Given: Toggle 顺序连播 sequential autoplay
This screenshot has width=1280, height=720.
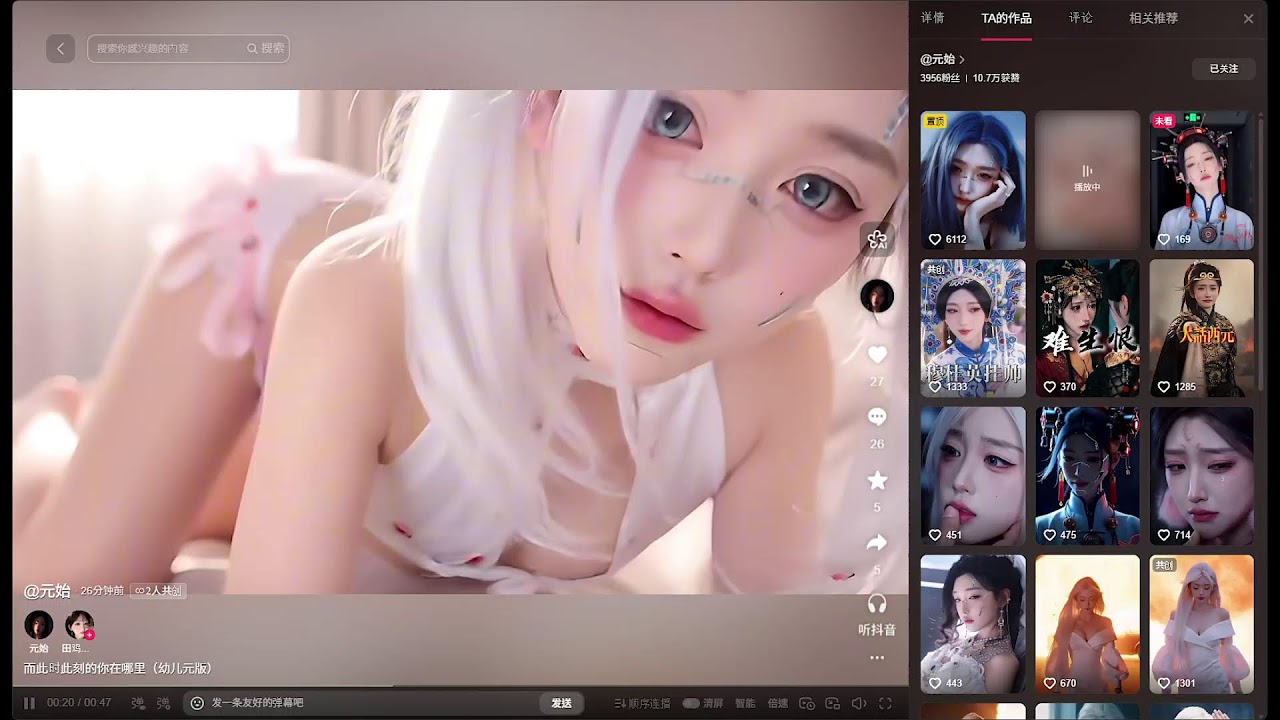Looking at the screenshot, I should coord(642,703).
